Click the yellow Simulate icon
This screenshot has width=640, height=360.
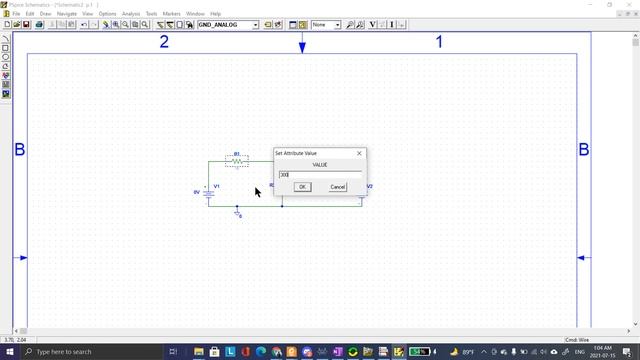[303, 25]
